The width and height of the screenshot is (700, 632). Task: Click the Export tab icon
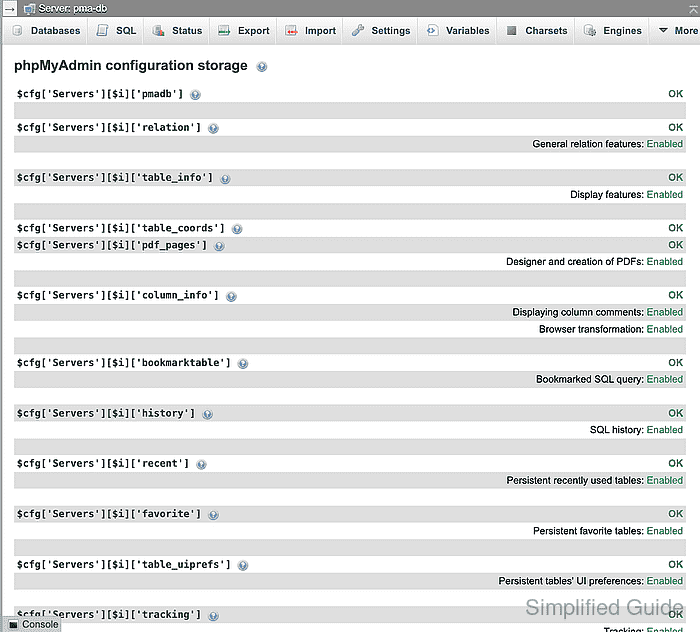pos(224,30)
